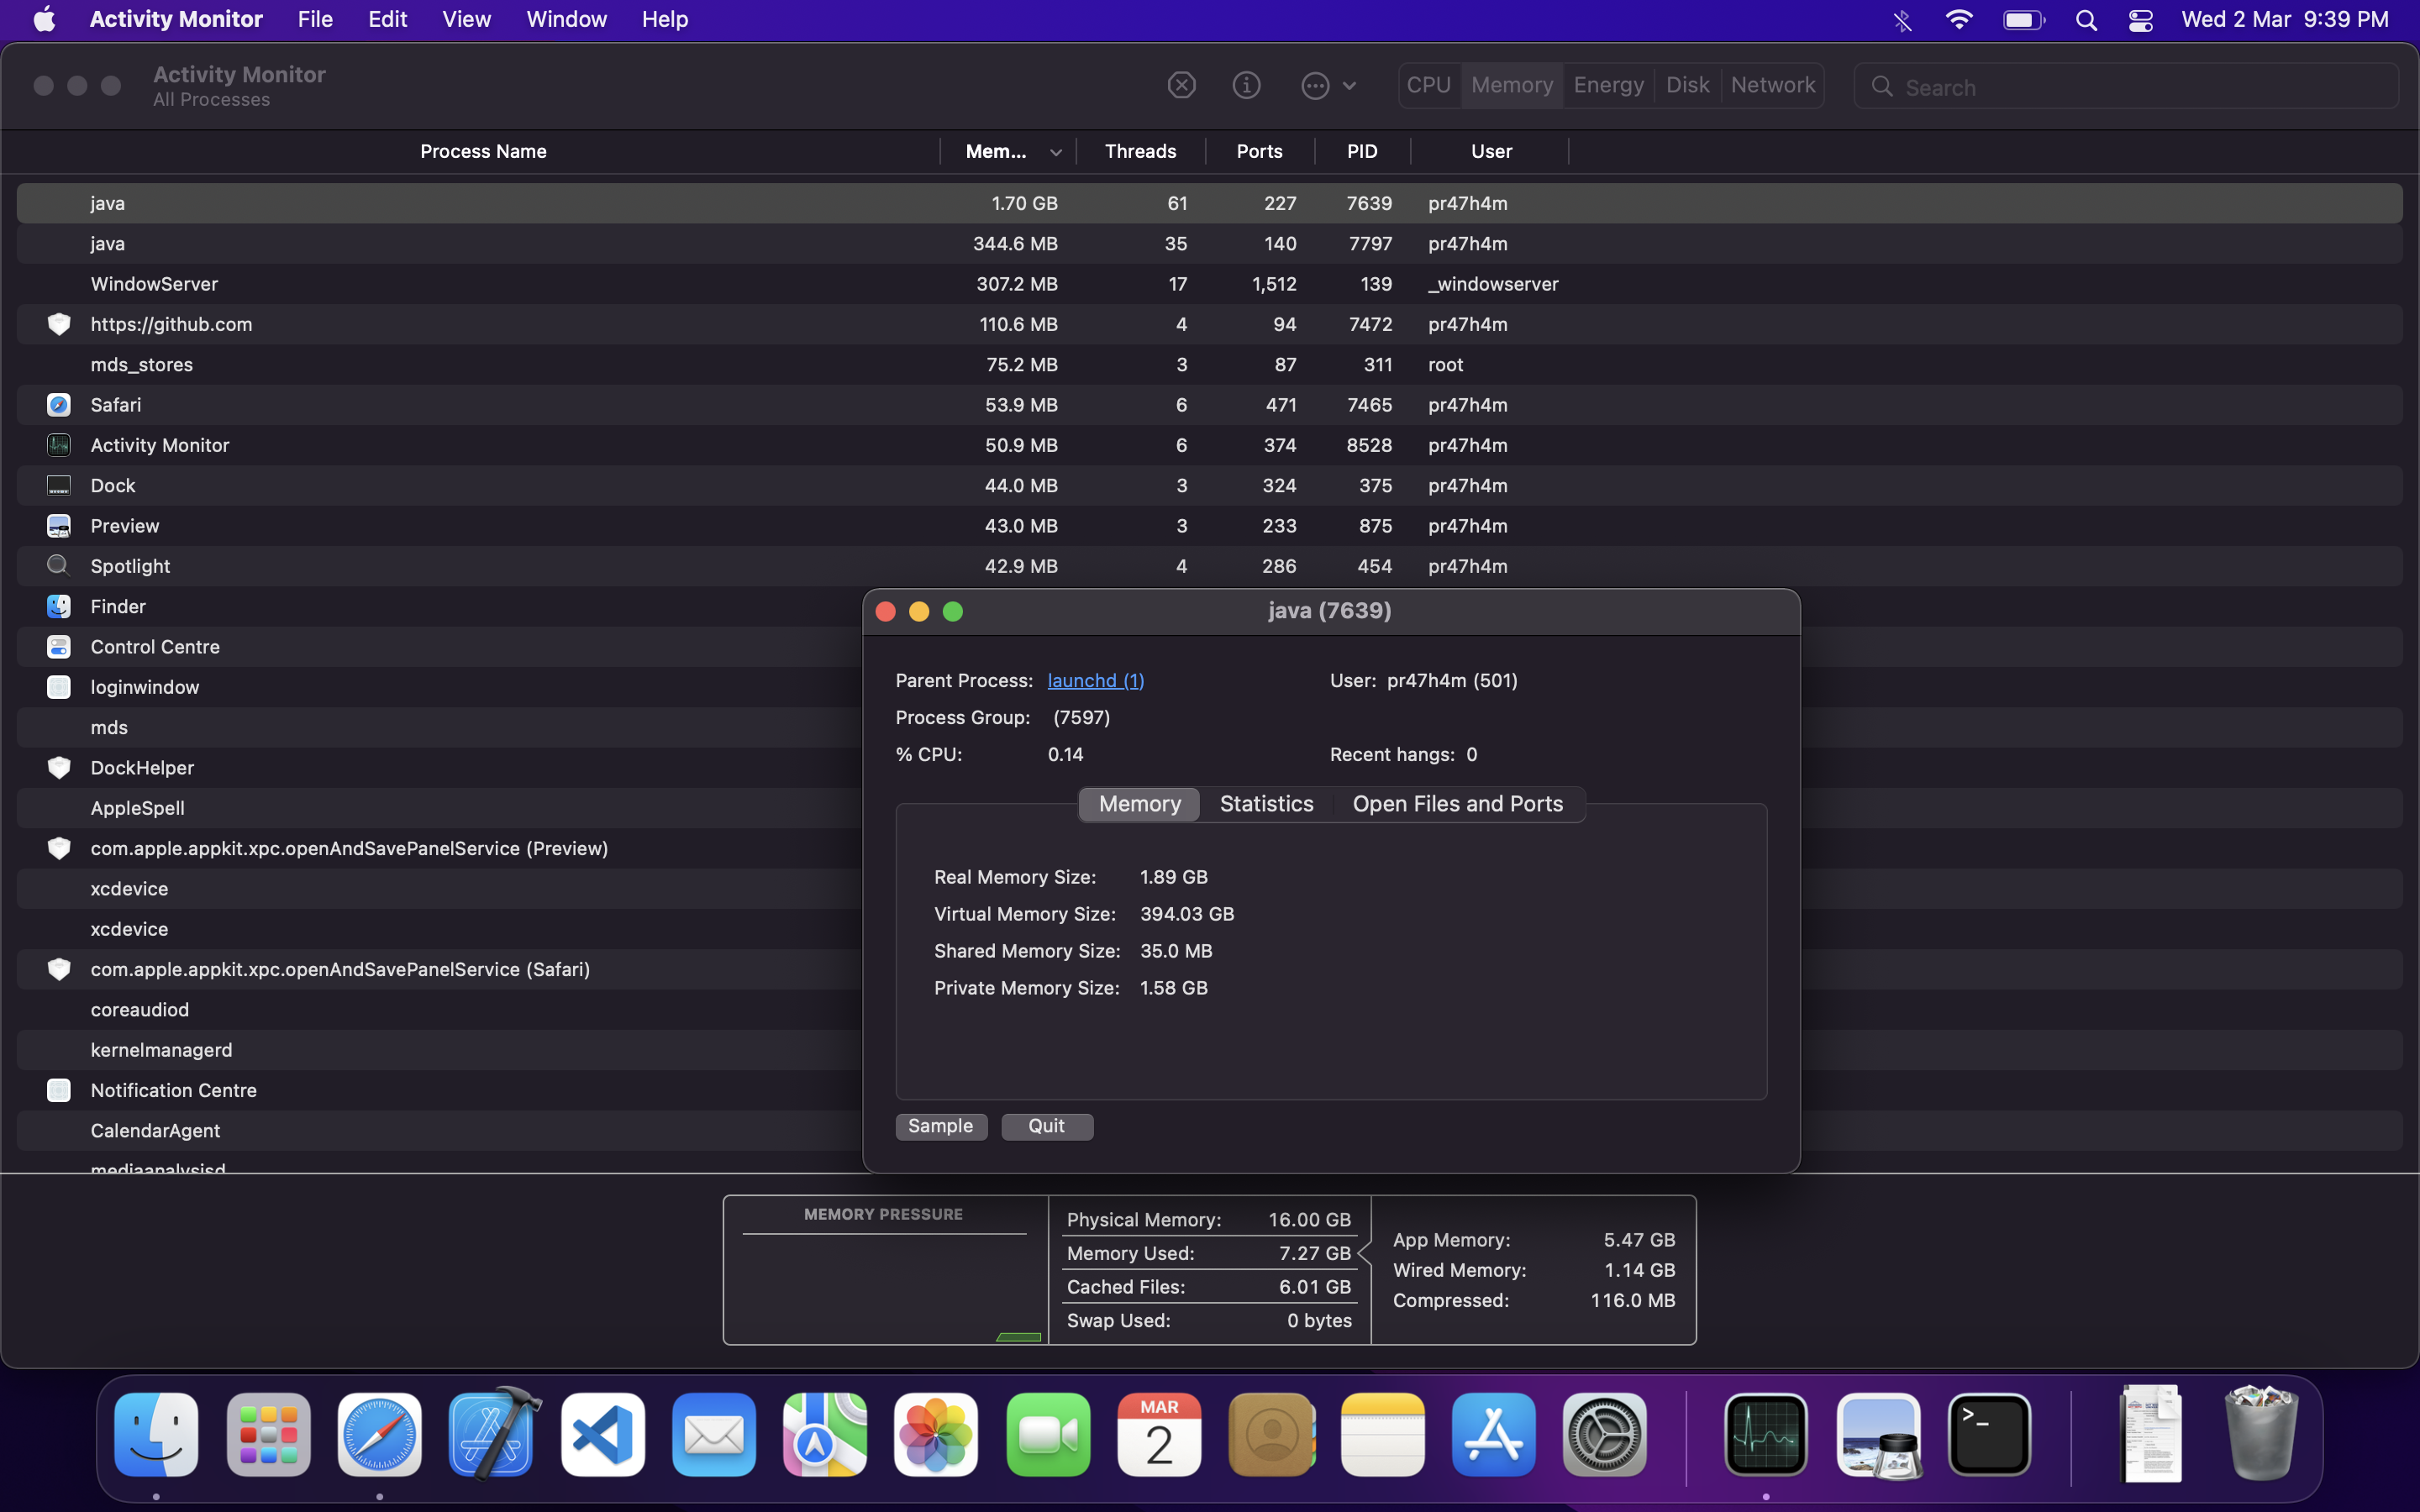Click the Finder icon in process list

(59, 607)
